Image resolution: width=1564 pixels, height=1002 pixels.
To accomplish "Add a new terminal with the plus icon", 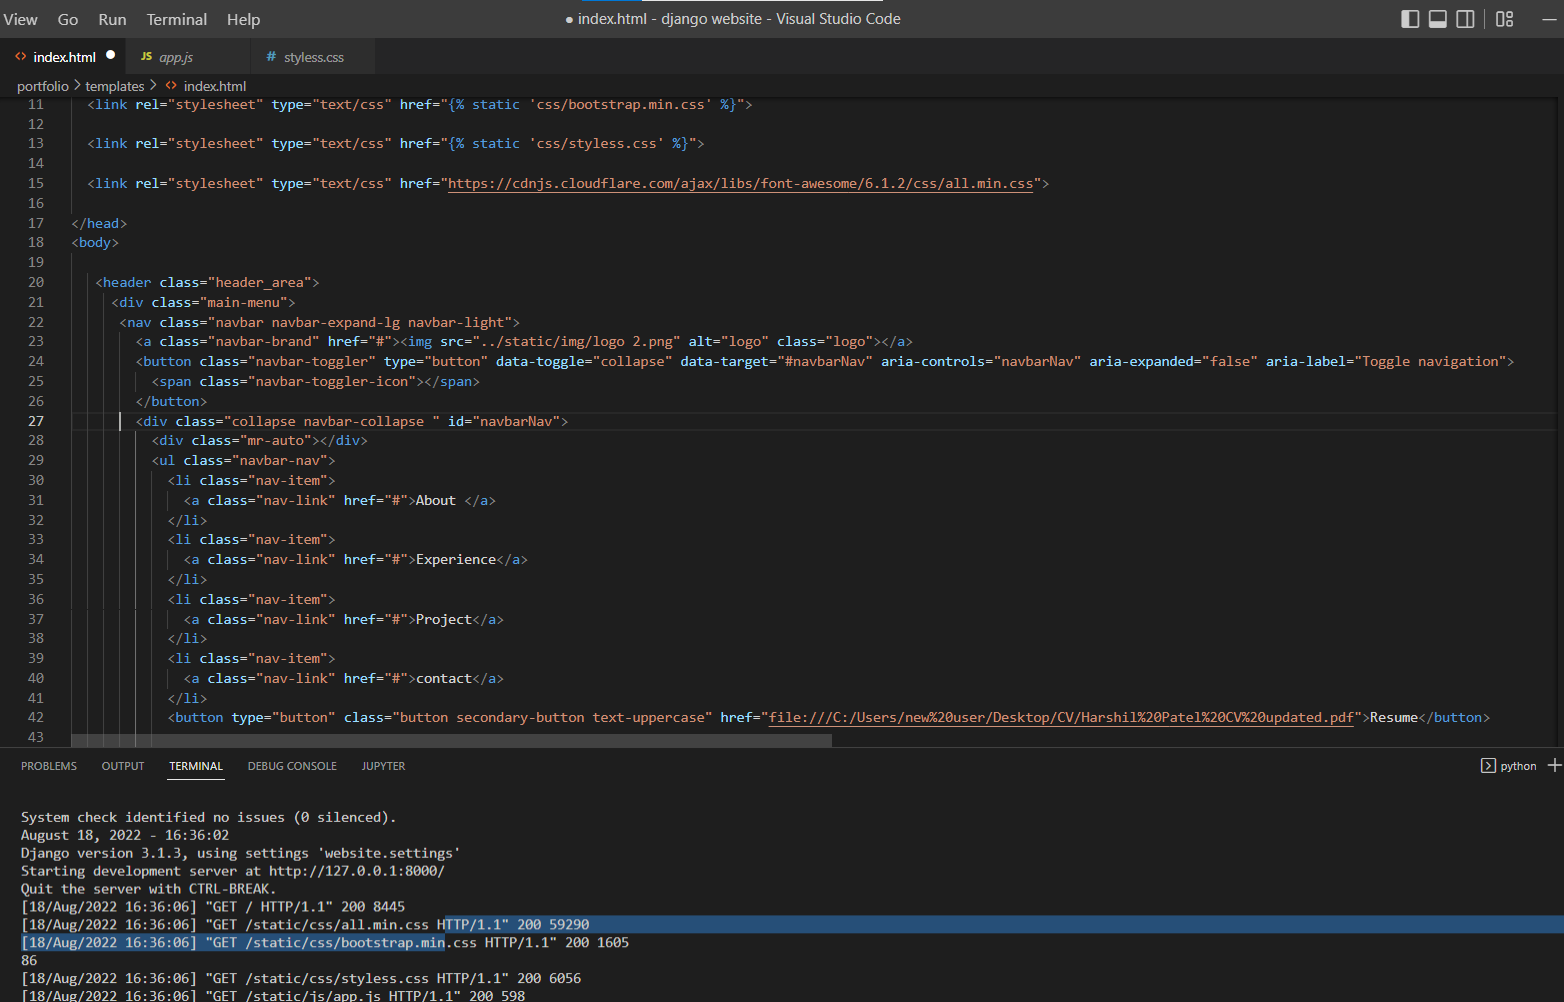I will click(x=1555, y=765).
